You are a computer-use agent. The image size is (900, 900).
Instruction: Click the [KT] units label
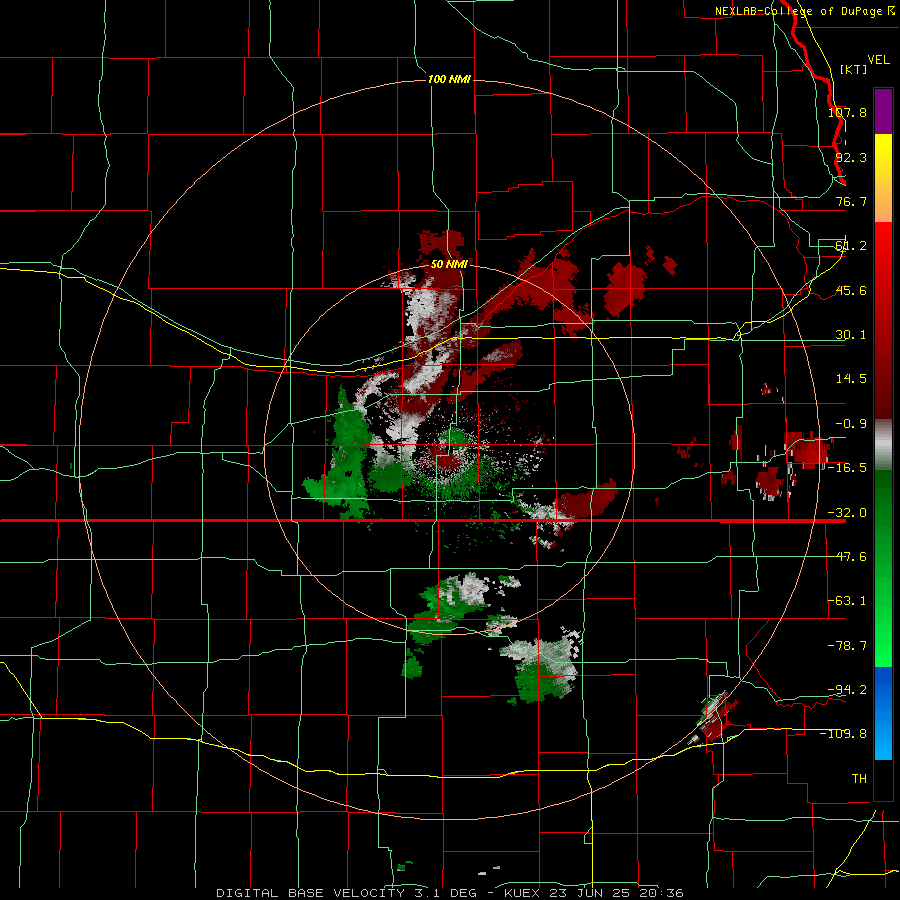tap(854, 69)
